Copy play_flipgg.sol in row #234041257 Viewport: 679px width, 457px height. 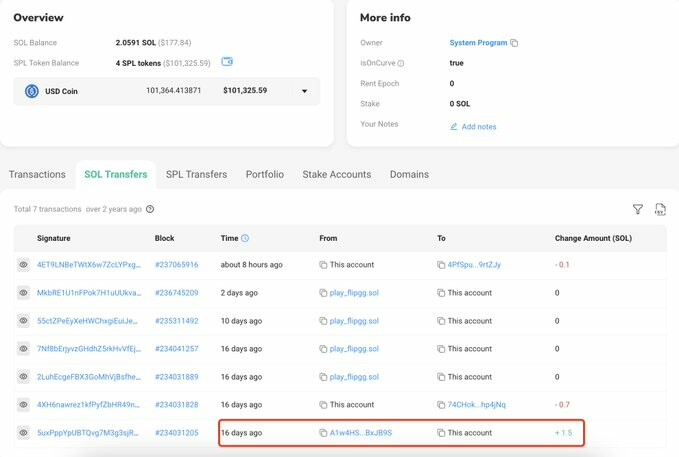coord(323,349)
